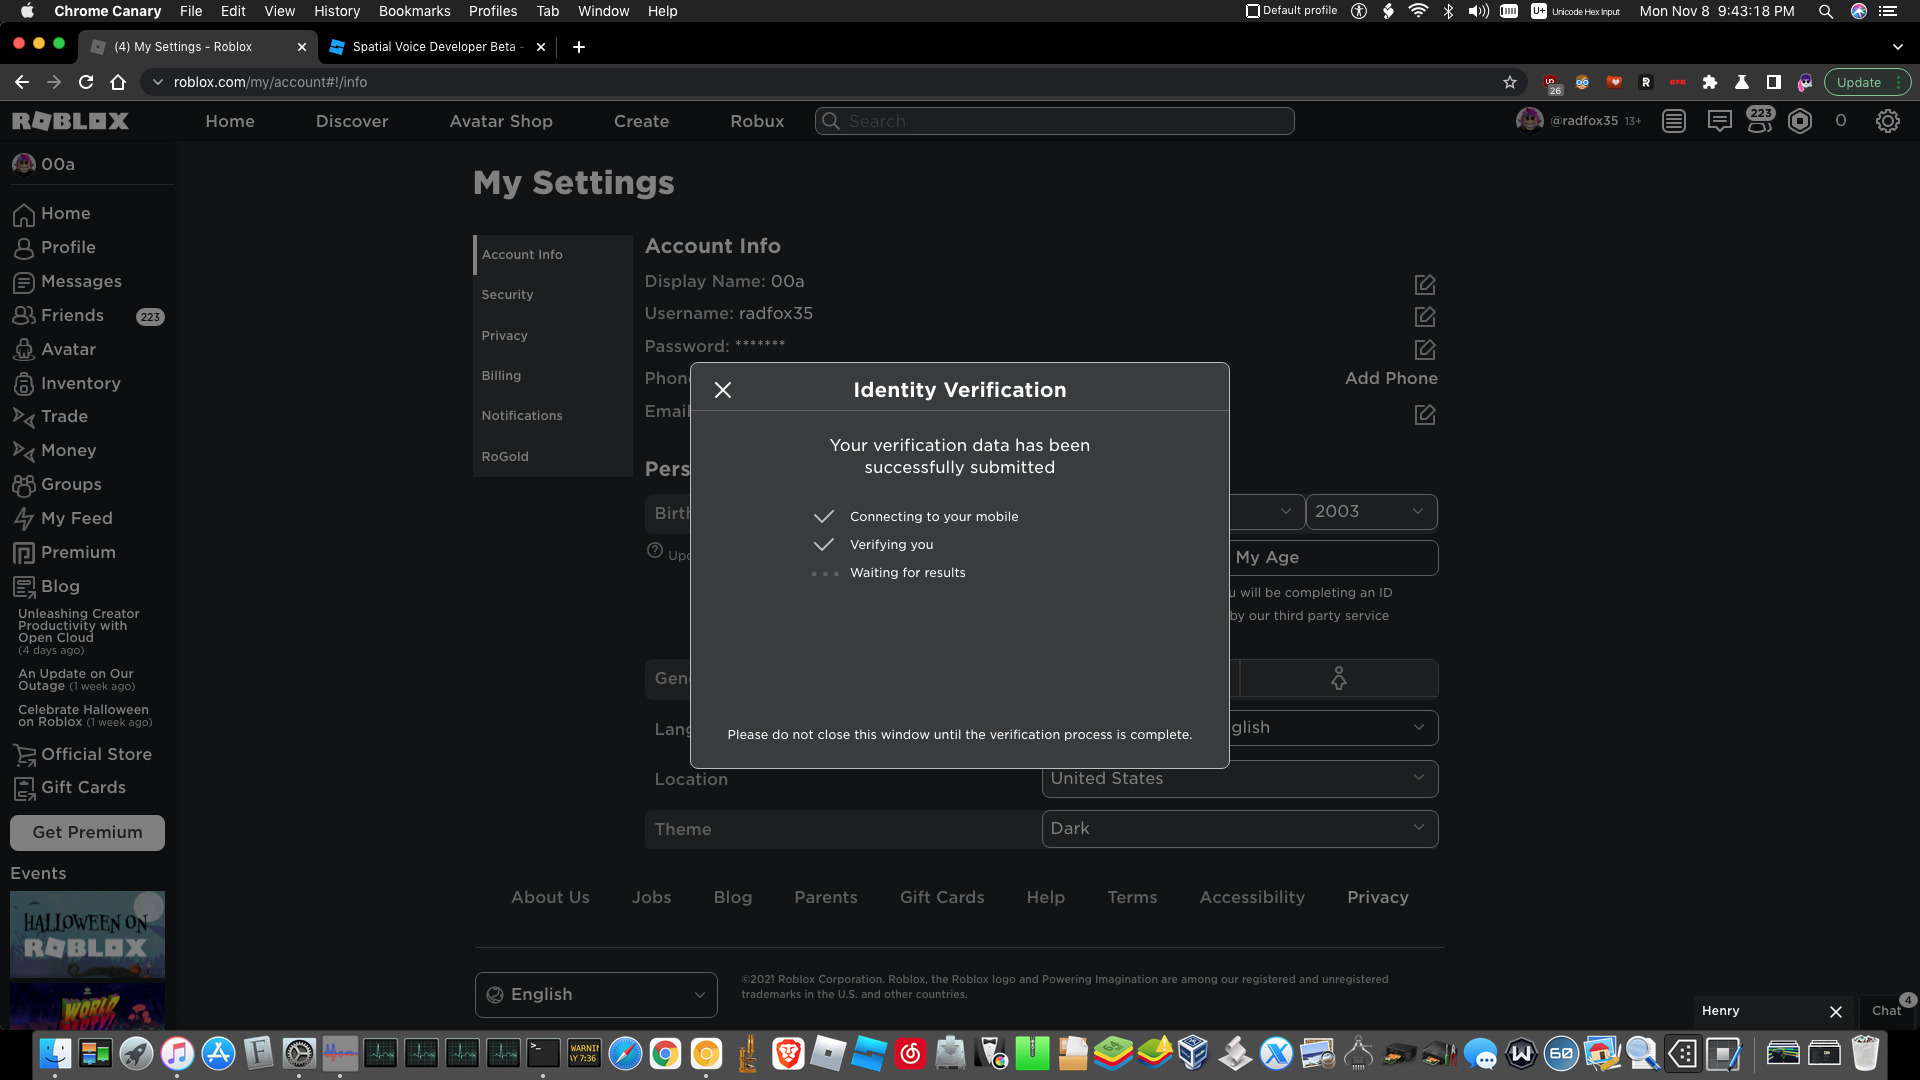Click the Robux hexagon icon in header
The width and height of the screenshot is (1920, 1080).
1800,121
